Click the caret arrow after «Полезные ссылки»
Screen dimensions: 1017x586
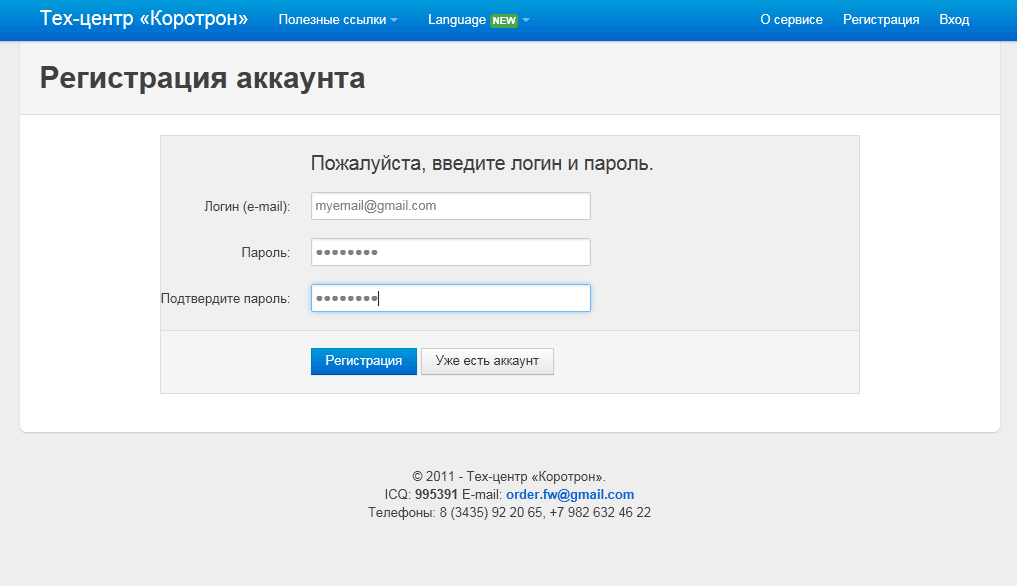394,21
